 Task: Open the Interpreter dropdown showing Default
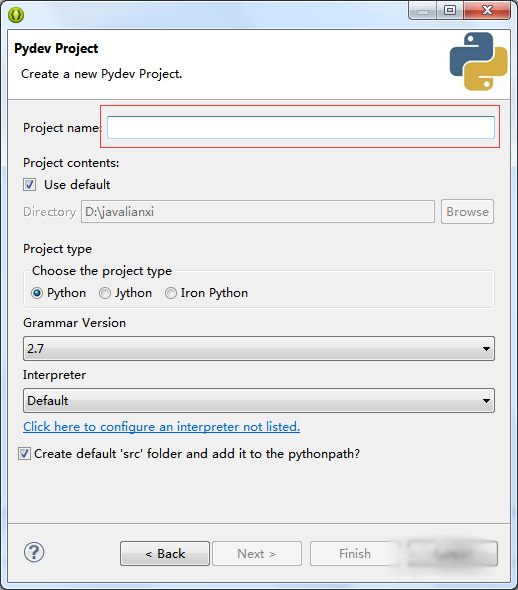pyautogui.click(x=259, y=401)
